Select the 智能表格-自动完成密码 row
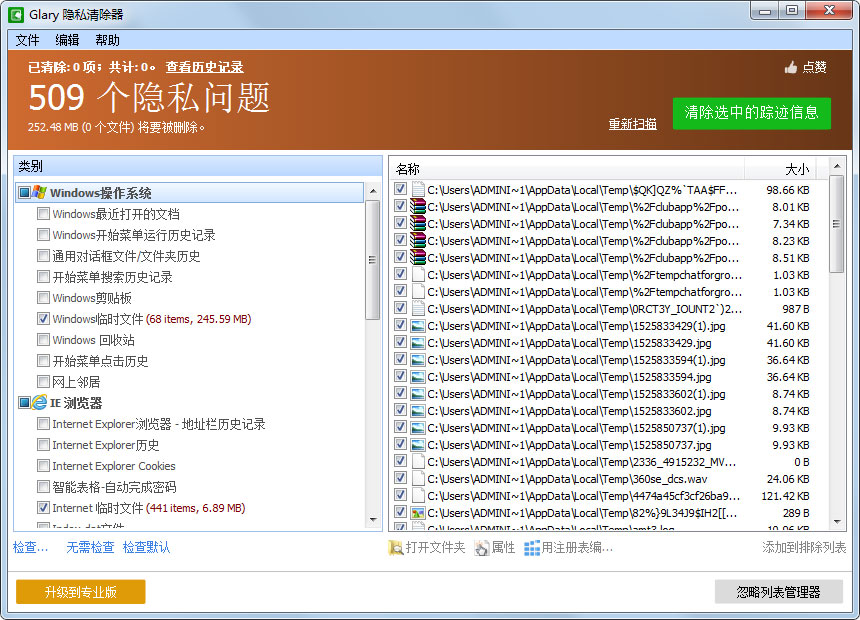The width and height of the screenshot is (860, 620). pos(114,487)
